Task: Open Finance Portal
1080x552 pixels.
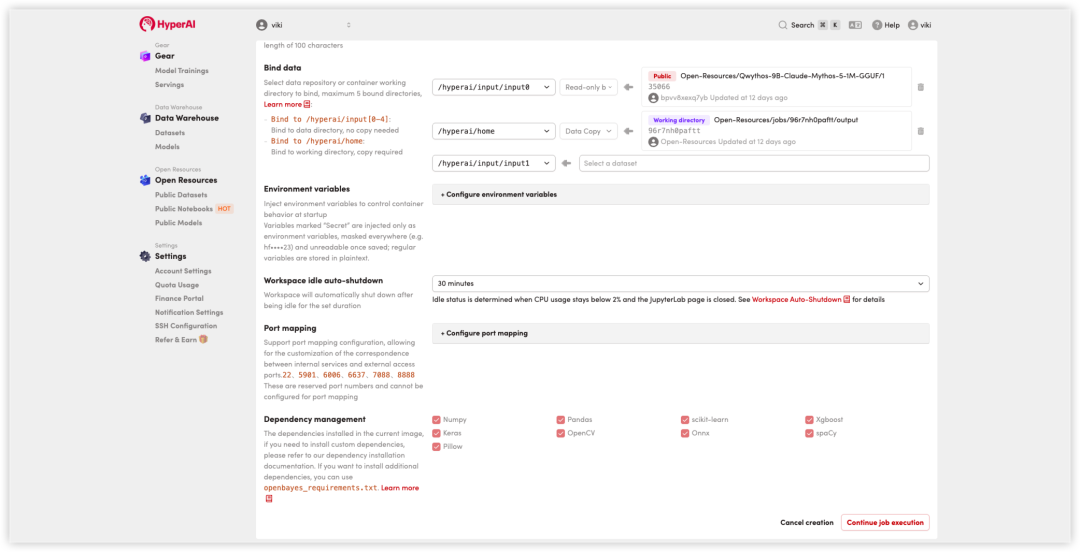Action: [179, 298]
